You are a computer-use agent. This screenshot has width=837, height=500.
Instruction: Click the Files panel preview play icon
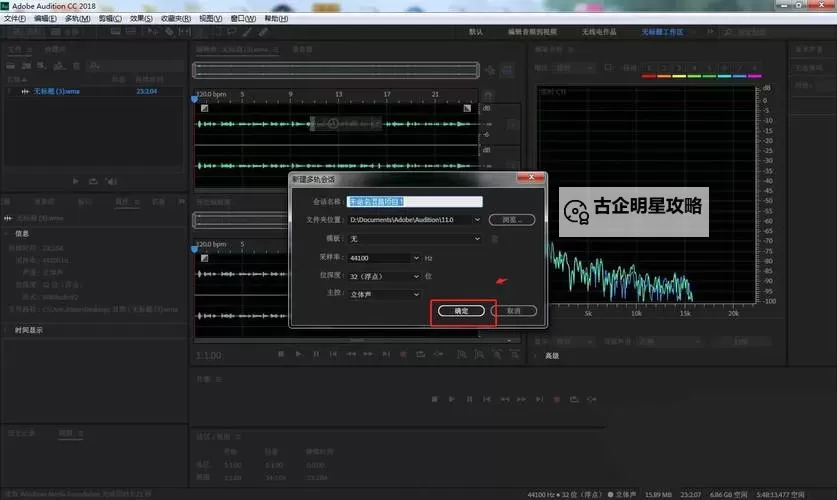click(x=75, y=181)
